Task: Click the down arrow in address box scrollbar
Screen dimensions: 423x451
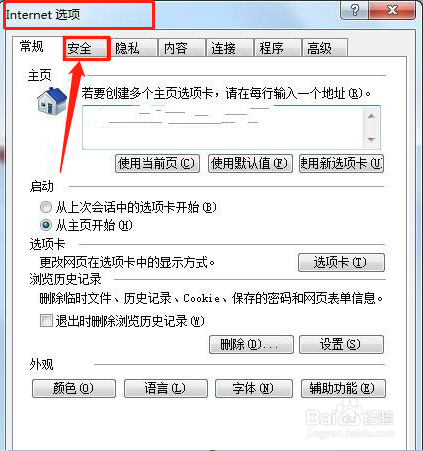Action: [x=371, y=139]
